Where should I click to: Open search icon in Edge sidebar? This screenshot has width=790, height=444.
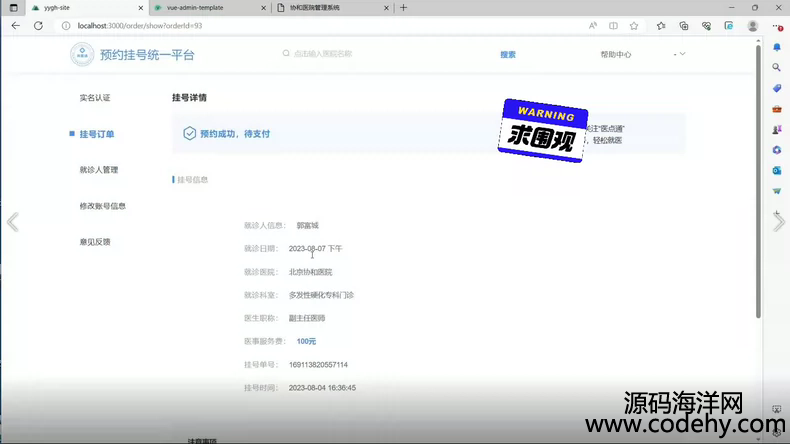[776, 68]
